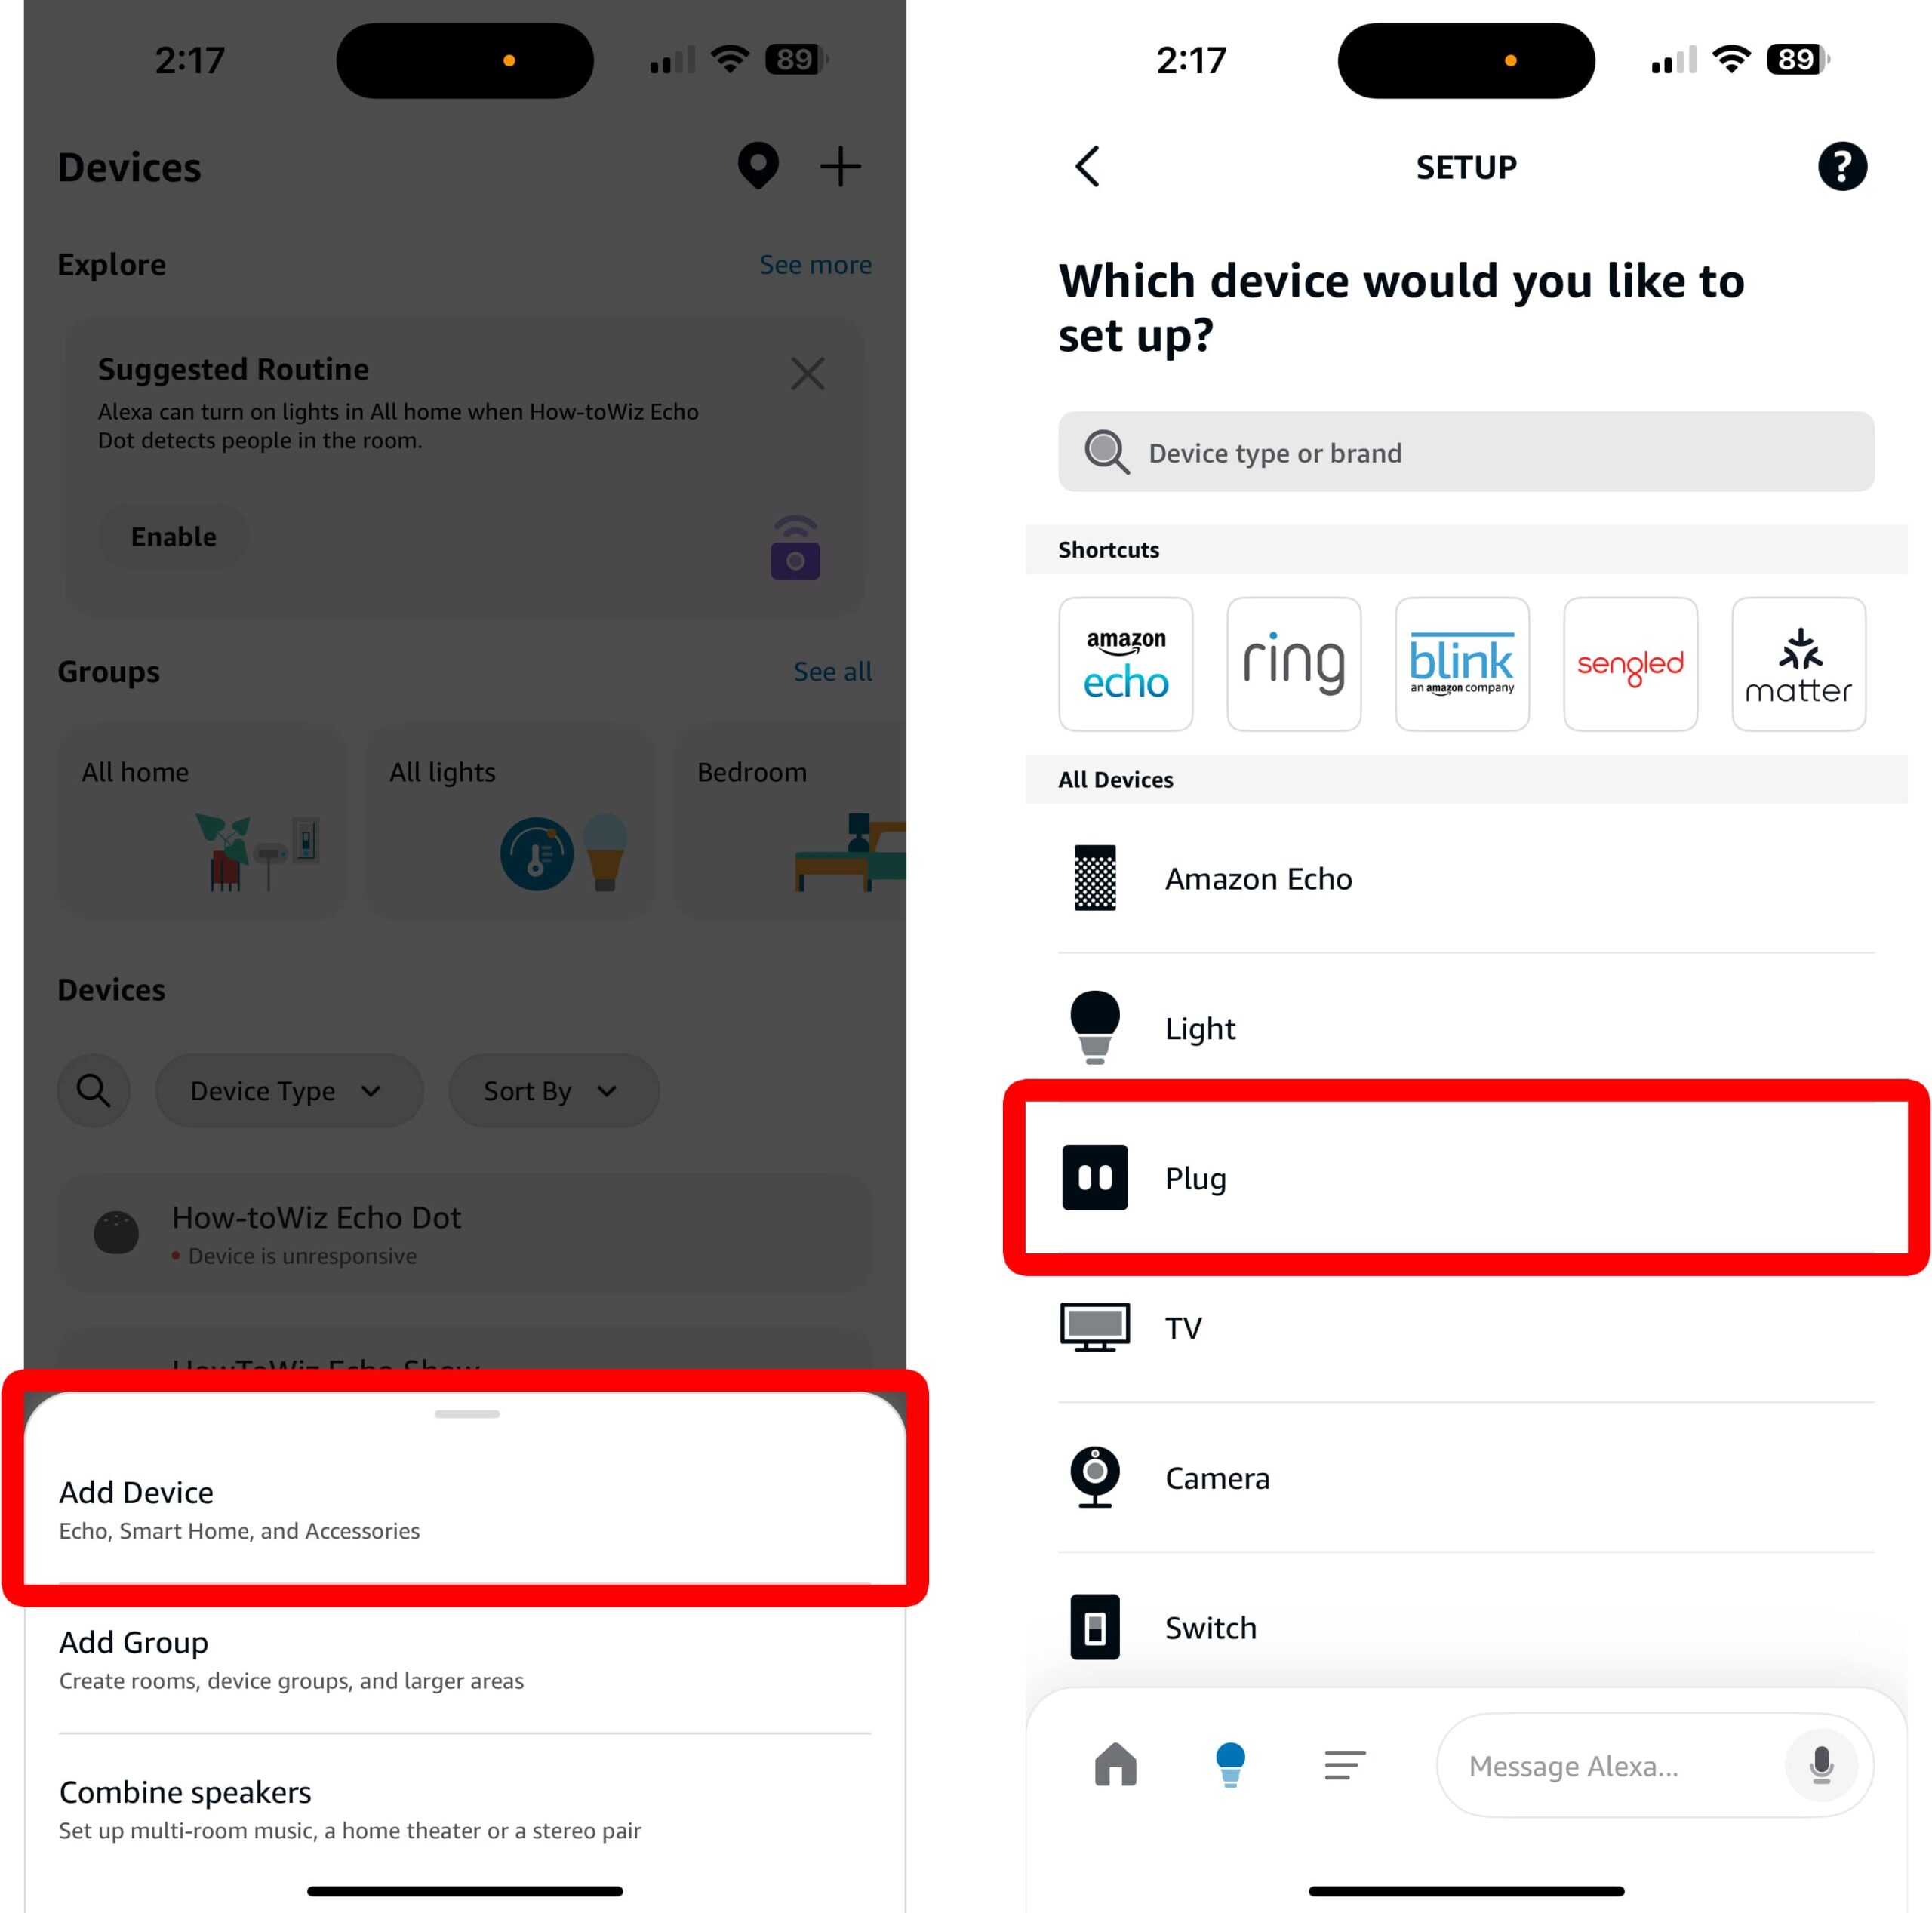This screenshot has height=1913, width=1932.
Task: Tap Add Group option
Action: click(x=465, y=1660)
